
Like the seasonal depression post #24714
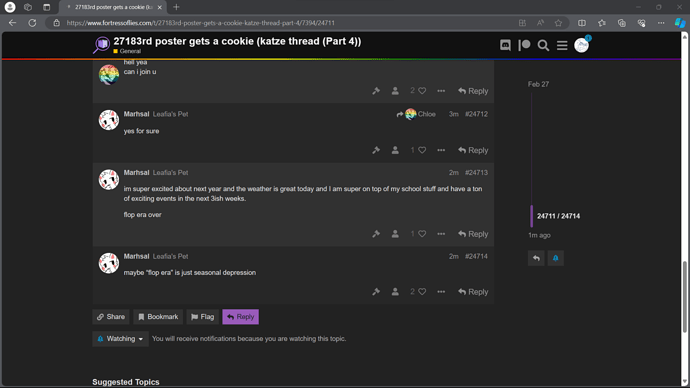point(422,292)
